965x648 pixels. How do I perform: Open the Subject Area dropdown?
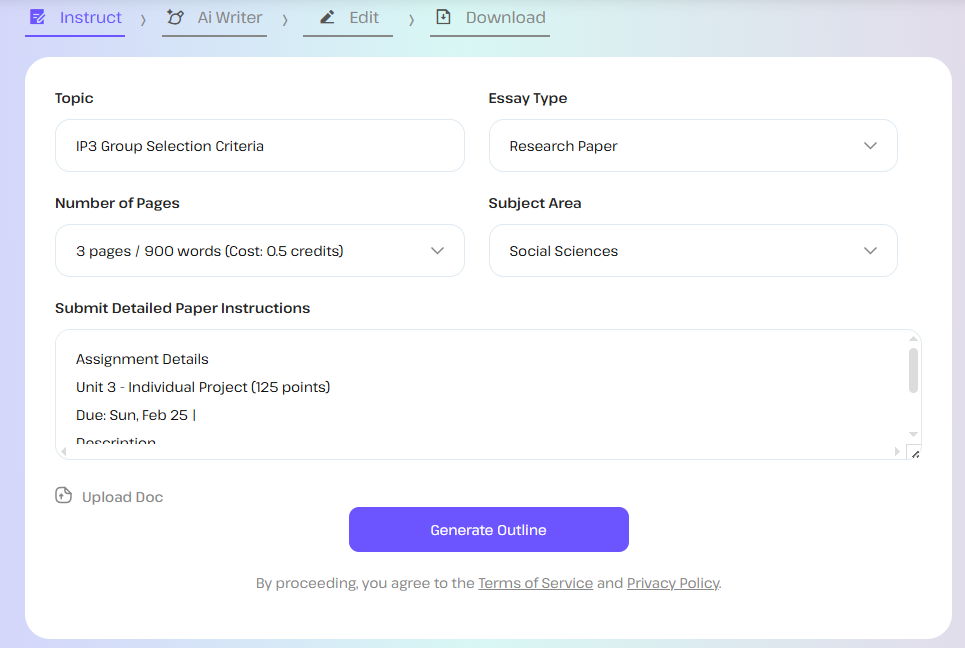click(693, 251)
